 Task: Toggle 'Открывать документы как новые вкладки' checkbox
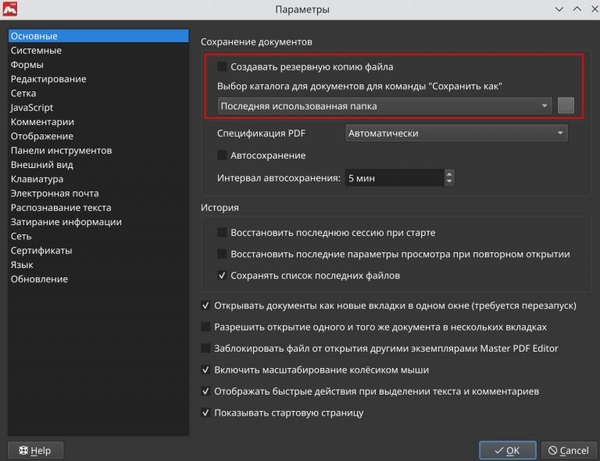[x=205, y=305]
